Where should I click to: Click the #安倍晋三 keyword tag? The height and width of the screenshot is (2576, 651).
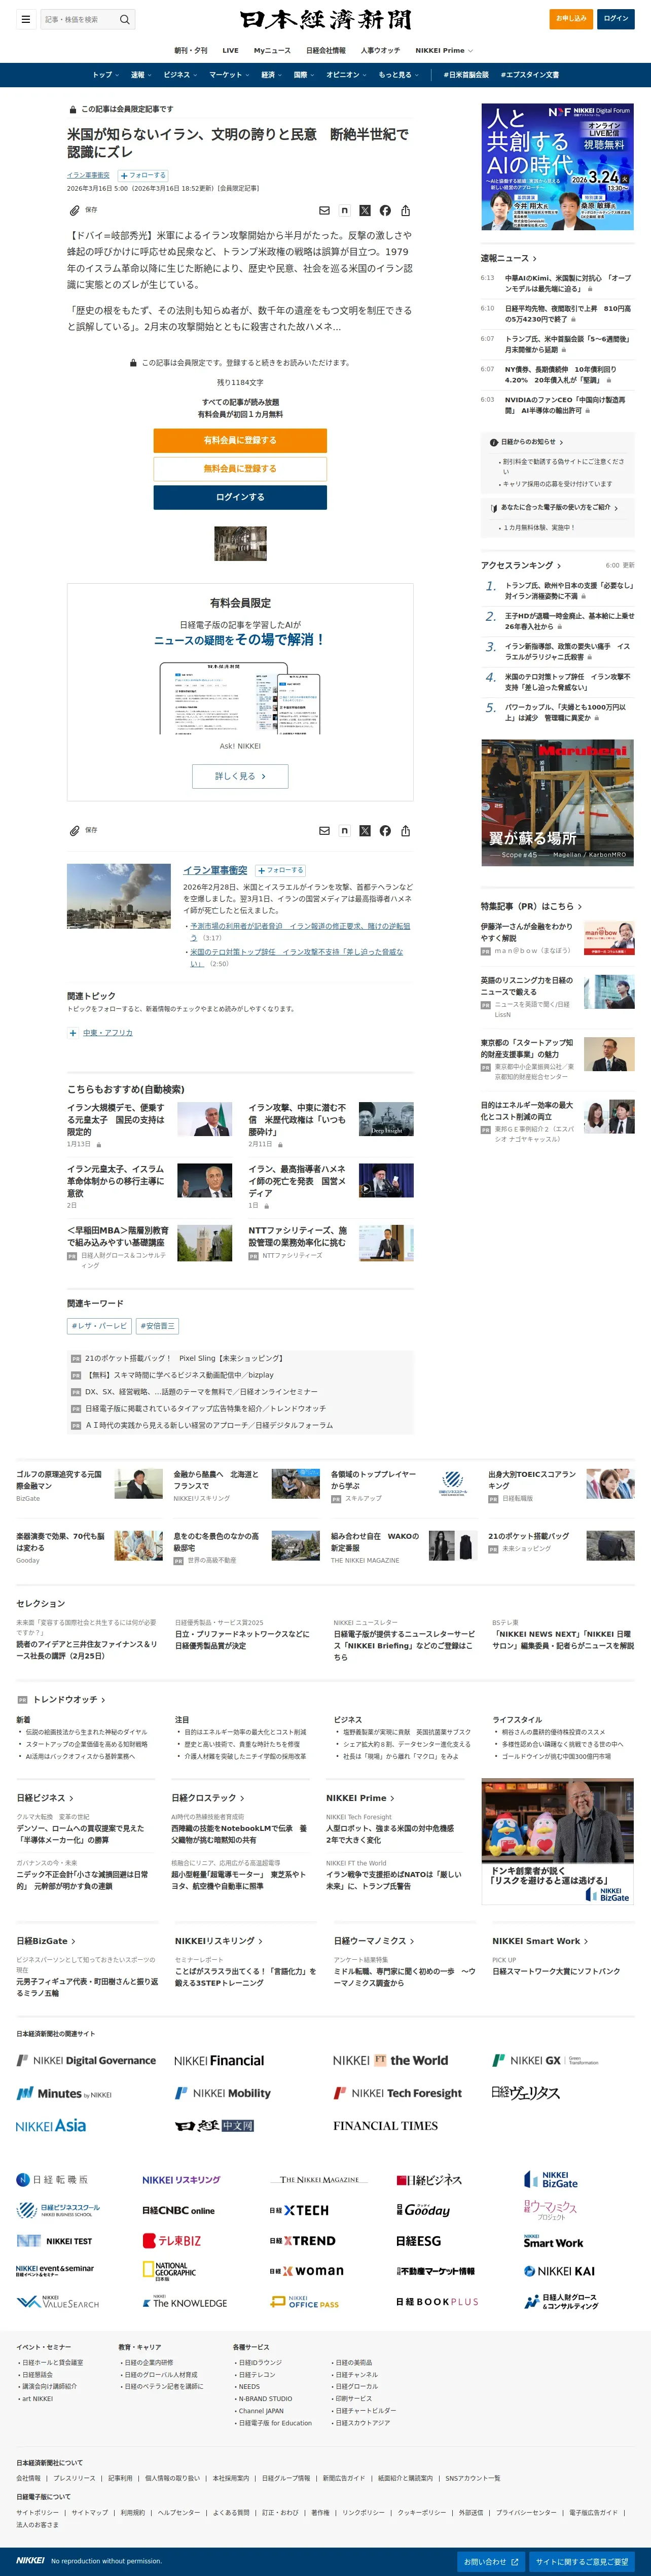(x=157, y=1326)
